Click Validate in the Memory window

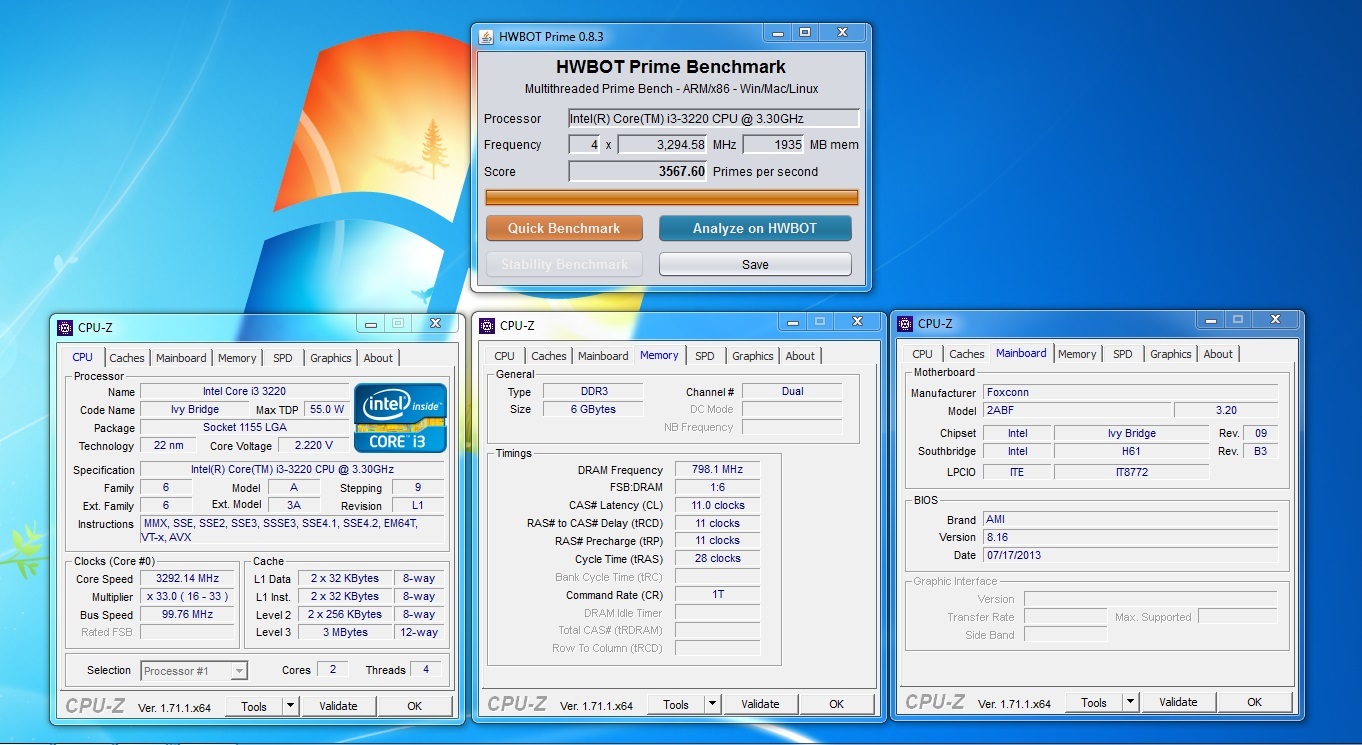pos(760,704)
